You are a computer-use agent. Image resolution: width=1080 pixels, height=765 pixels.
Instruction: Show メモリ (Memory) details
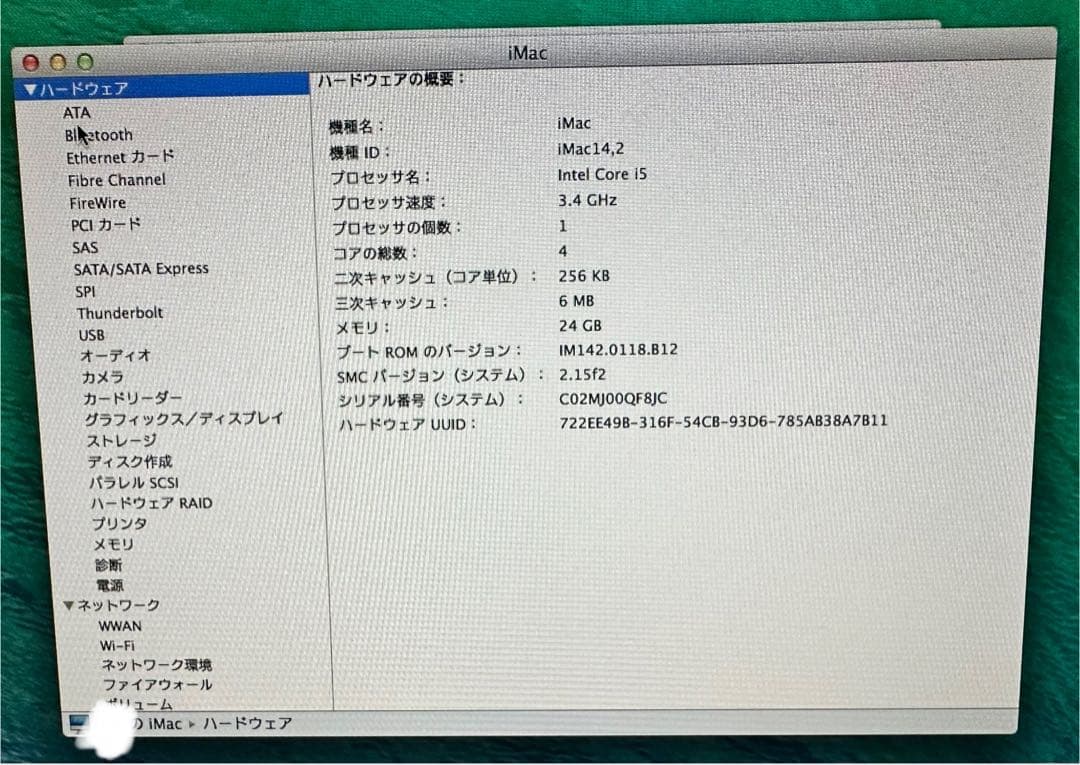click(x=112, y=545)
